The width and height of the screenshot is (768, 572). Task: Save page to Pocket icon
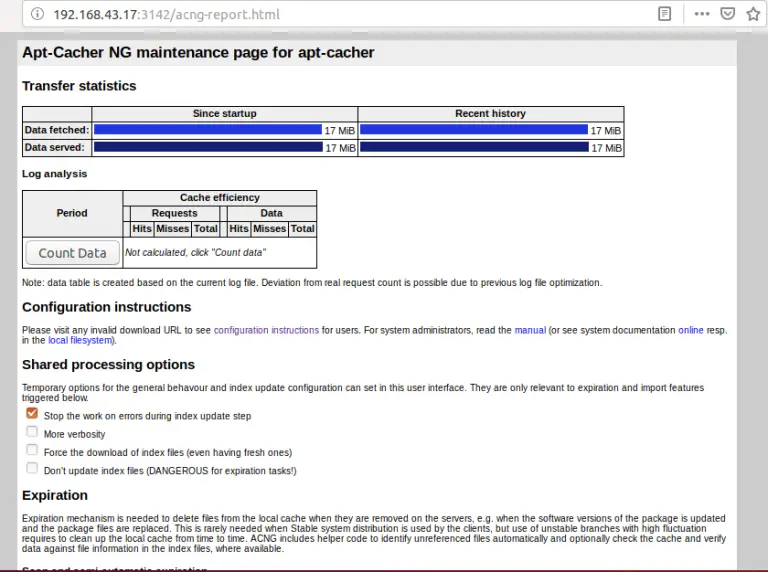click(x=728, y=14)
